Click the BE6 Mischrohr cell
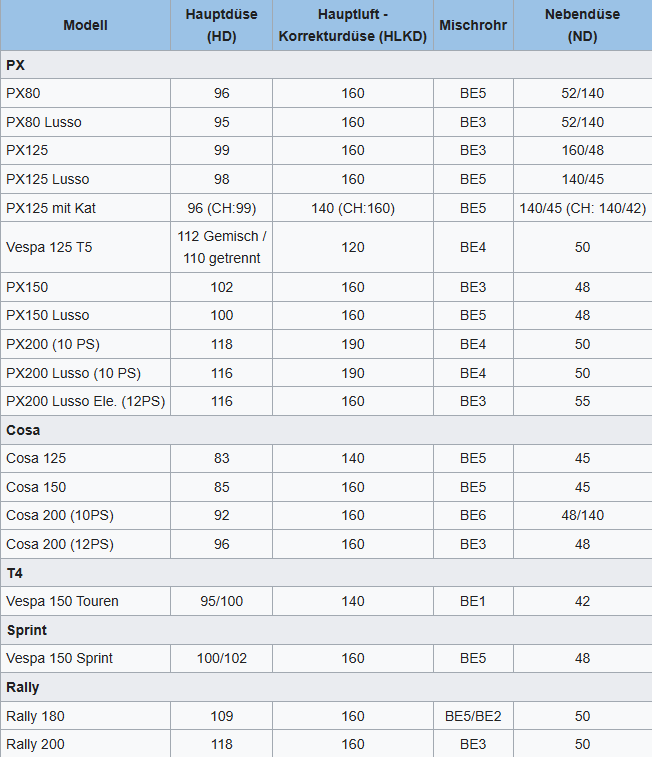The width and height of the screenshot is (652, 757). coord(473,515)
